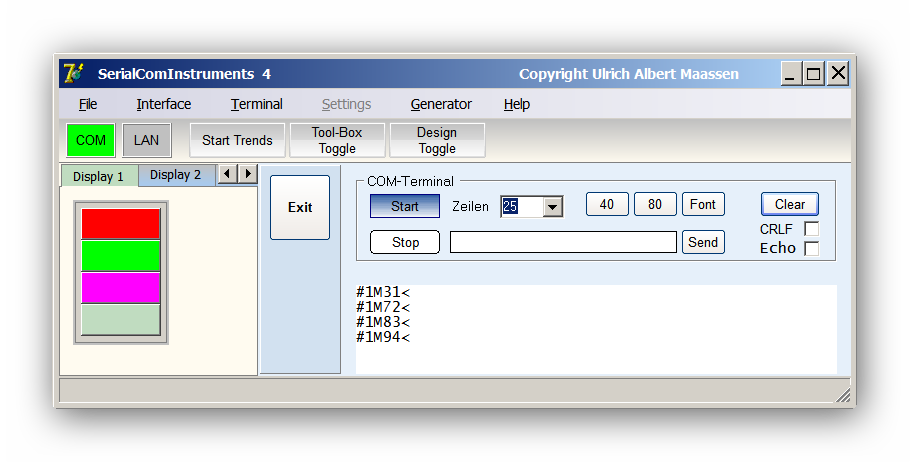This screenshot has height=462, width=910.
Task: Open the Font selection button
Action: [703, 204]
